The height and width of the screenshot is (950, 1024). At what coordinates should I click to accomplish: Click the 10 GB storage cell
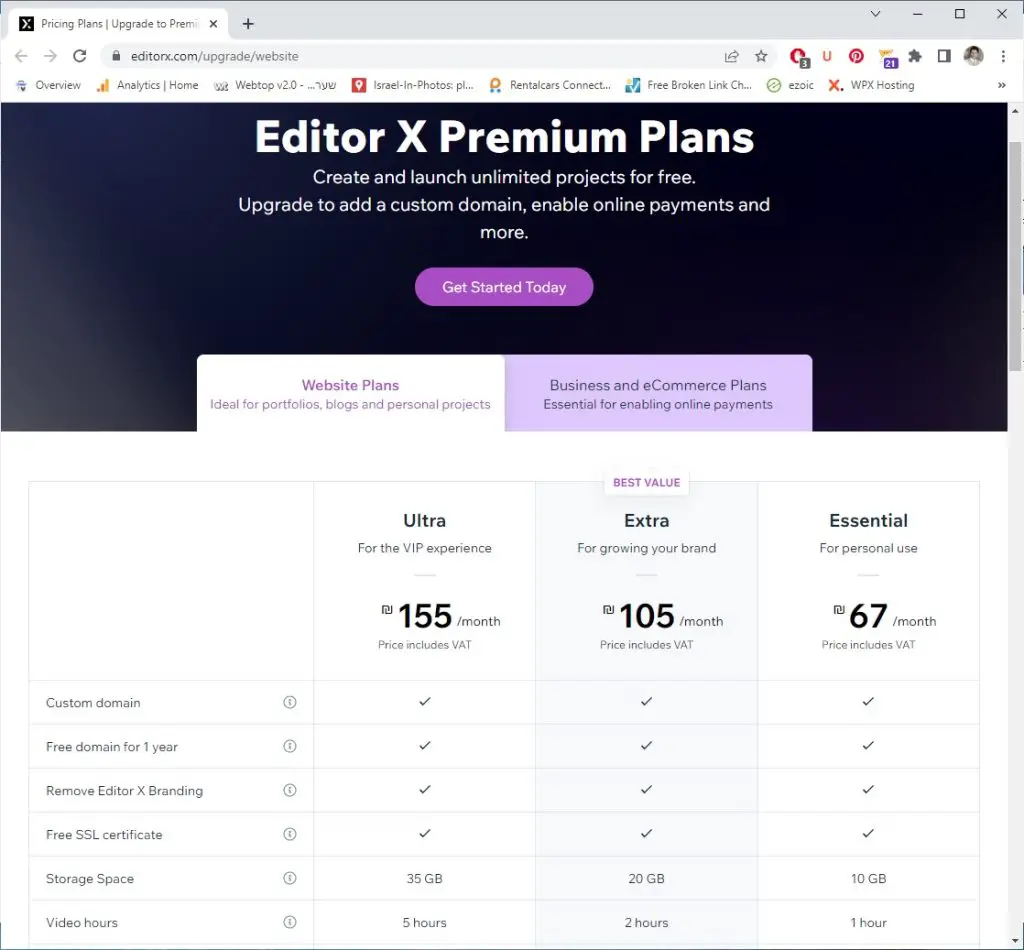pos(869,879)
